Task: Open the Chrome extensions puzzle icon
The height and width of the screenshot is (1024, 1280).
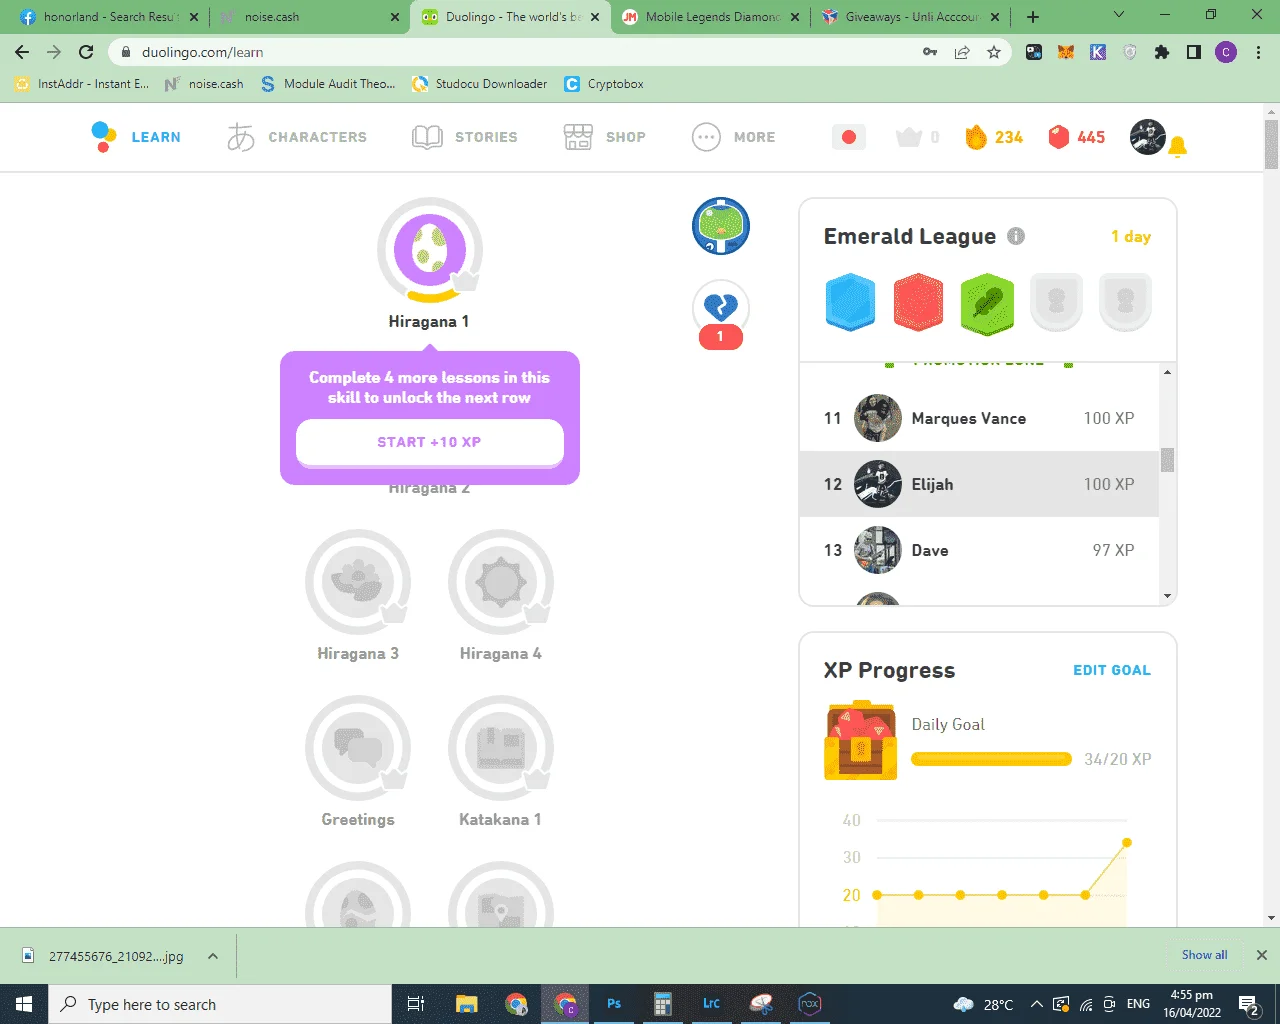Action: [x=1162, y=52]
